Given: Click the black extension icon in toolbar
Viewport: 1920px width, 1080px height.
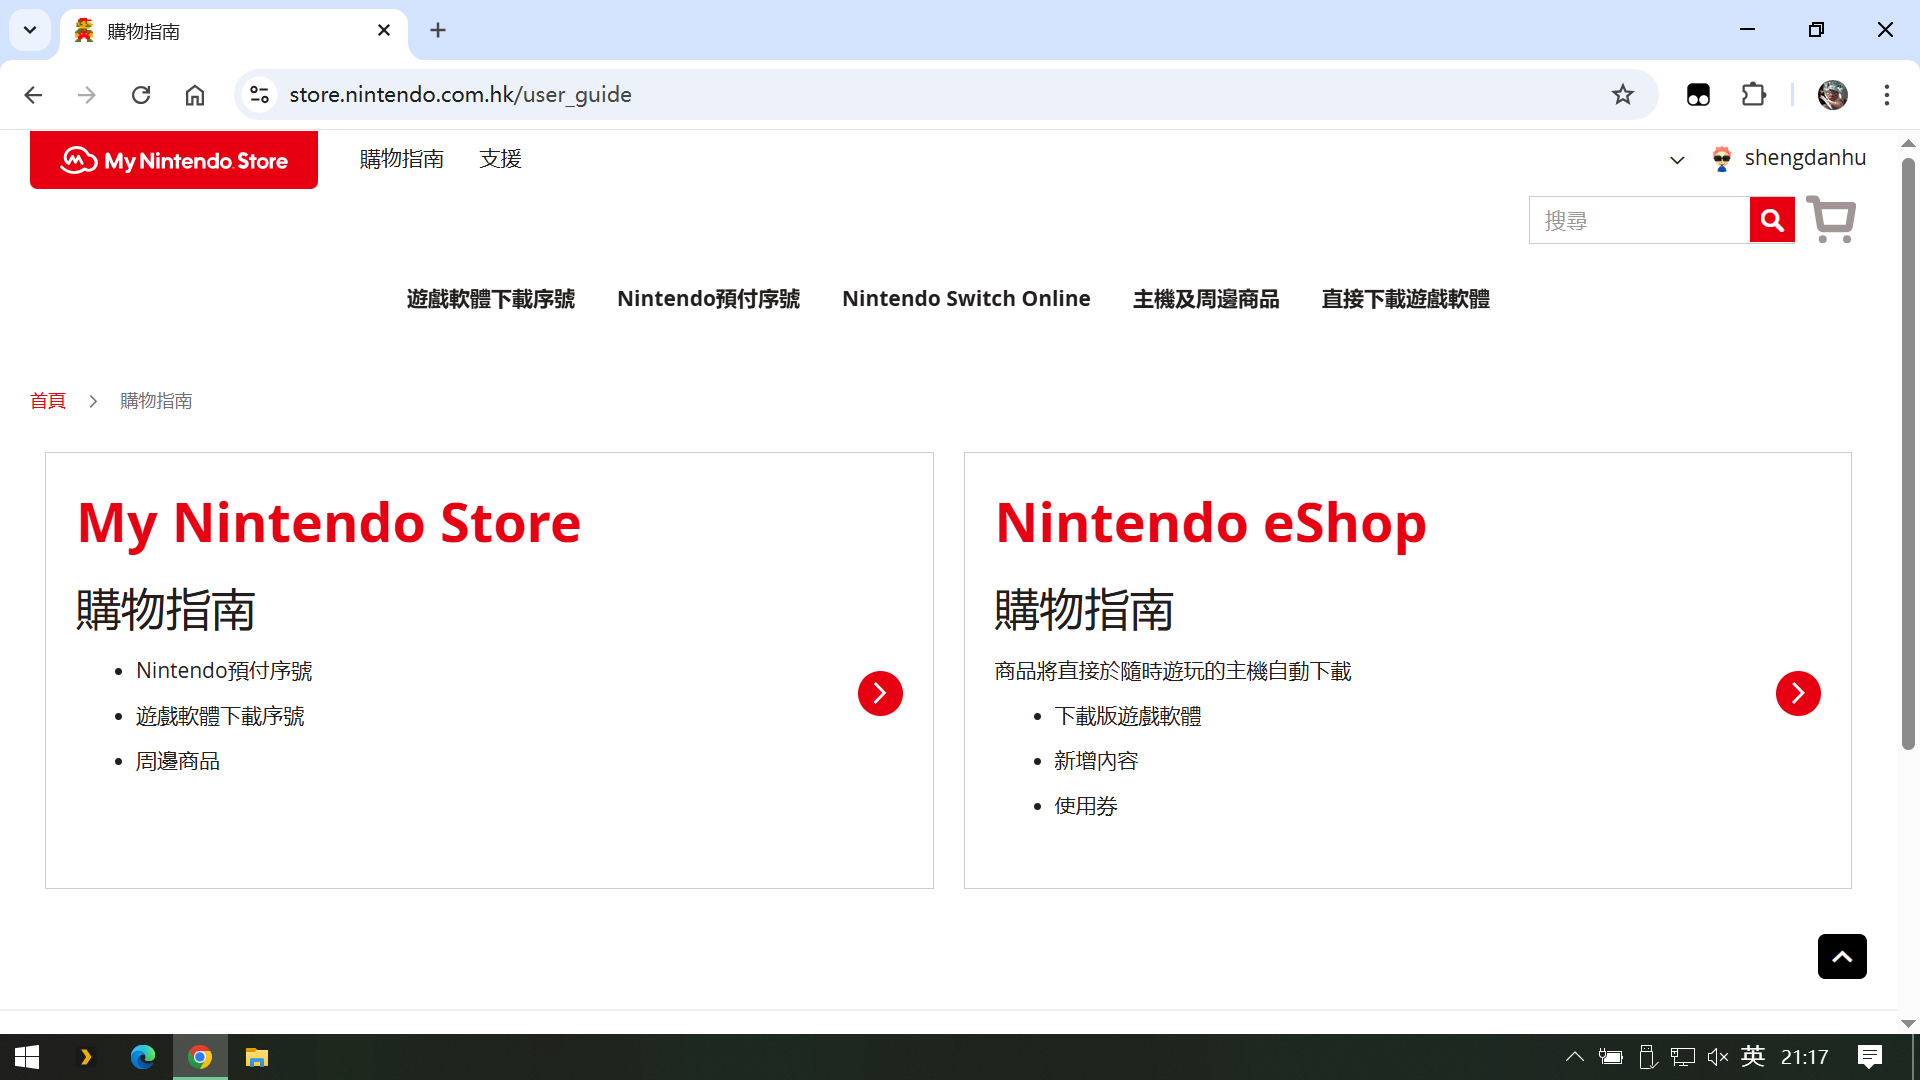Looking at the screenshot, I should pyautogui.click(x=1698, y=94).
